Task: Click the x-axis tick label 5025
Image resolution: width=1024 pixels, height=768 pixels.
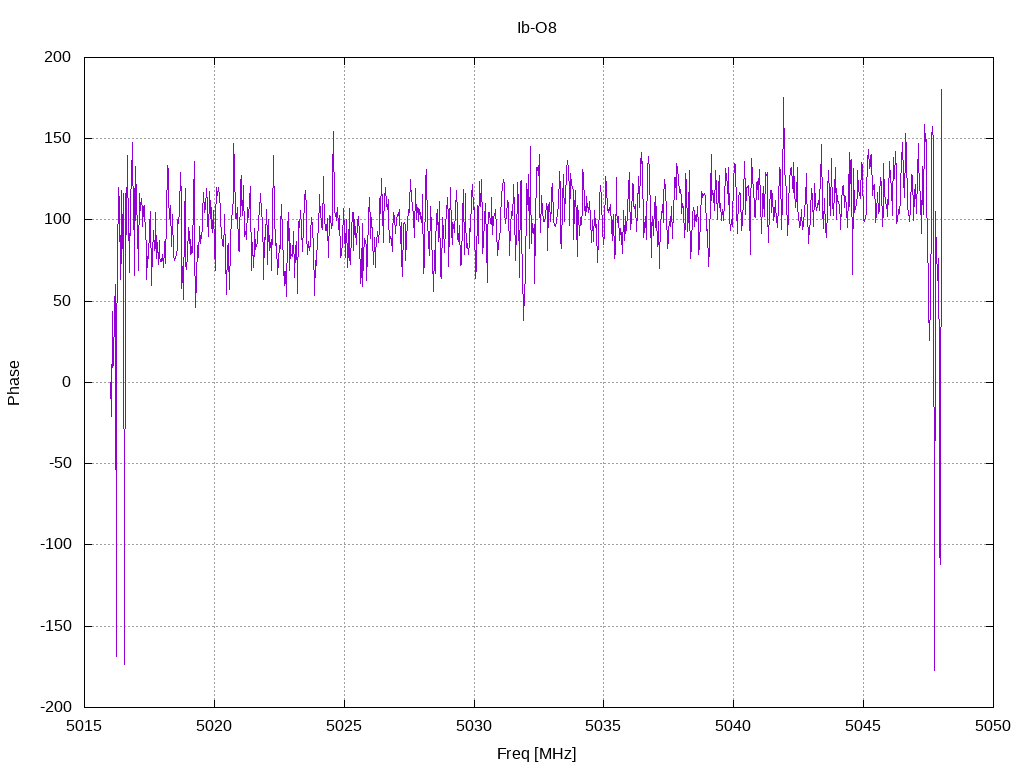Action: (x=344, y=726)
